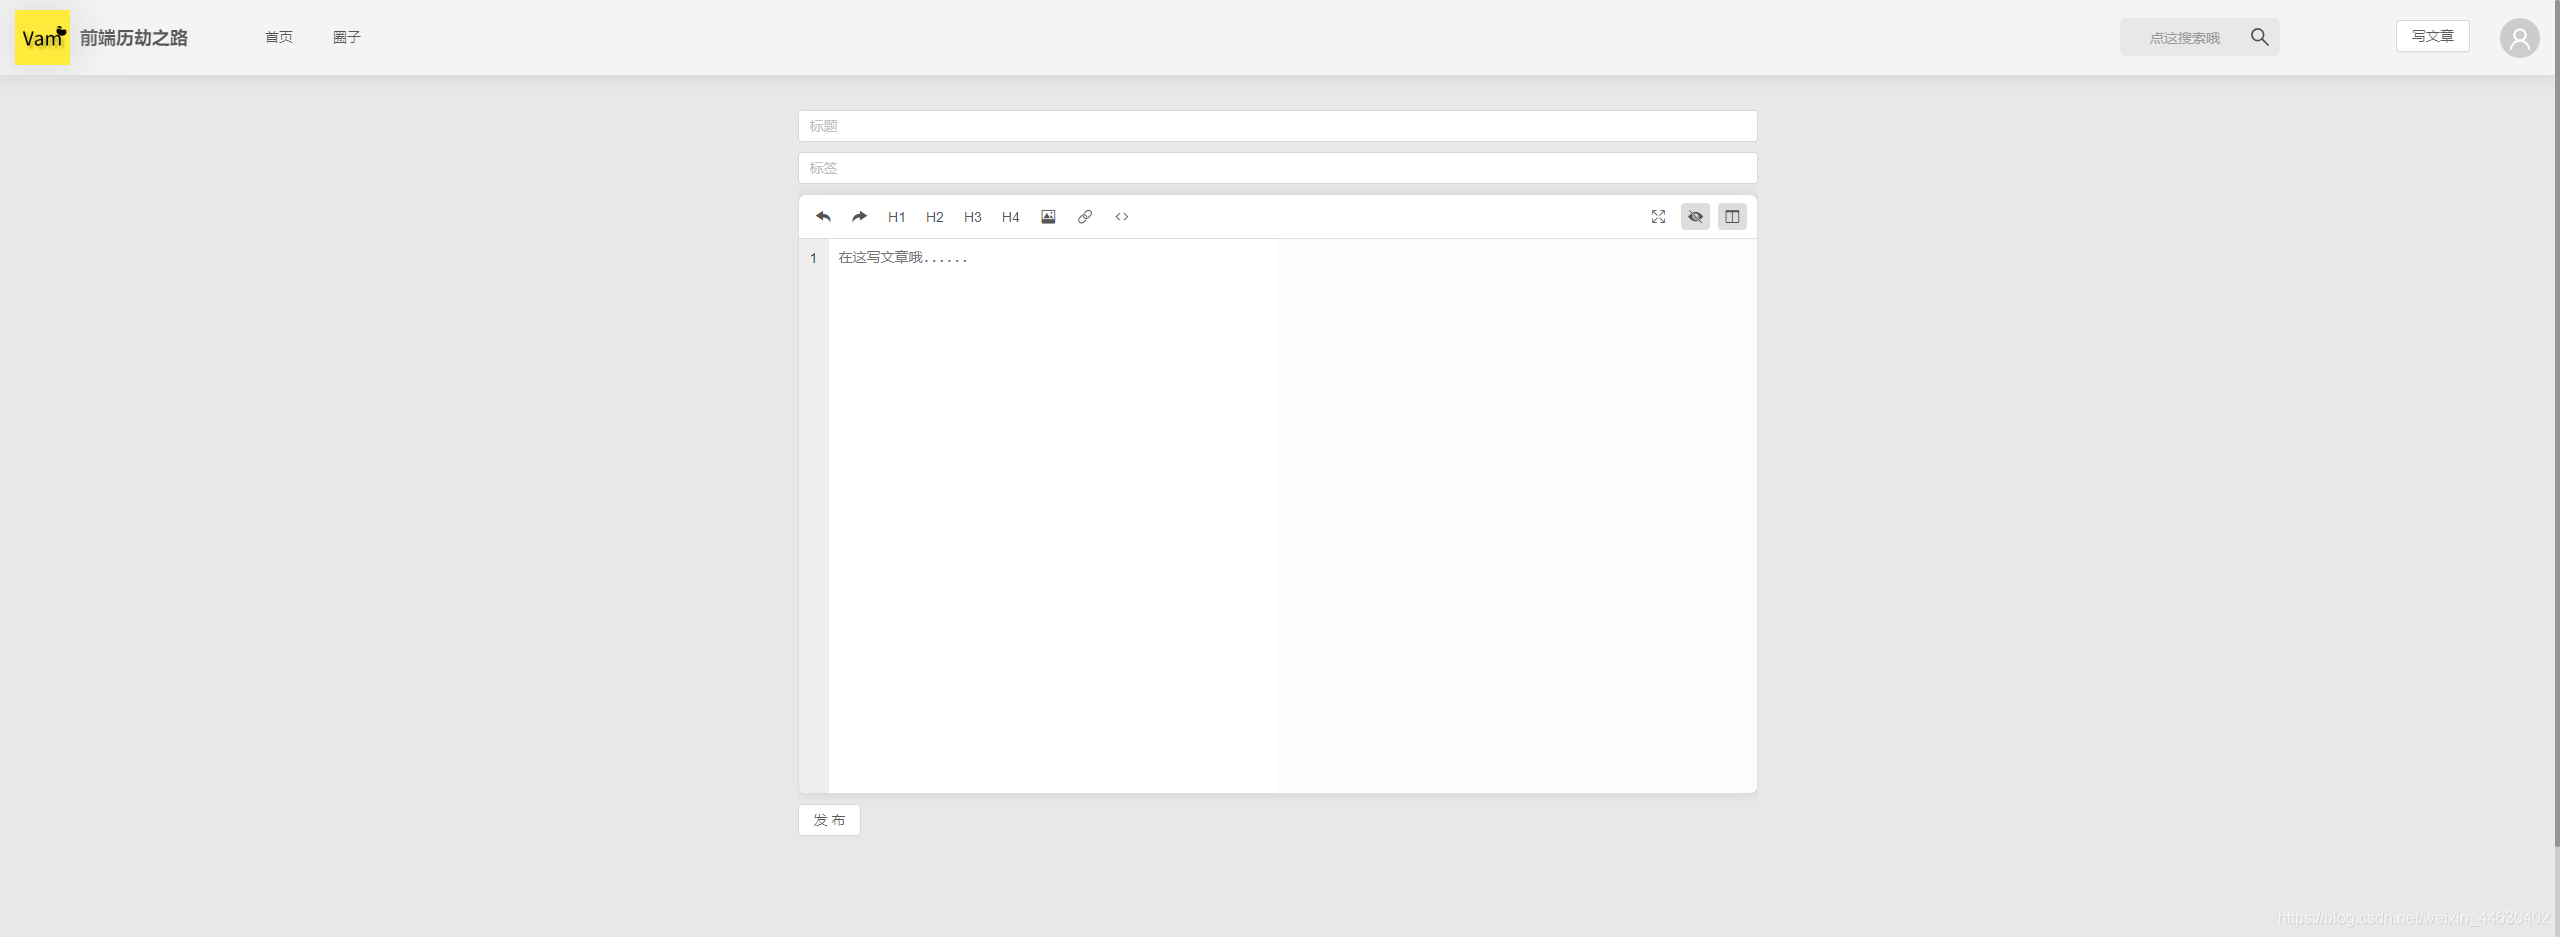Insert an H3 heading

click(x=973, y=217)
